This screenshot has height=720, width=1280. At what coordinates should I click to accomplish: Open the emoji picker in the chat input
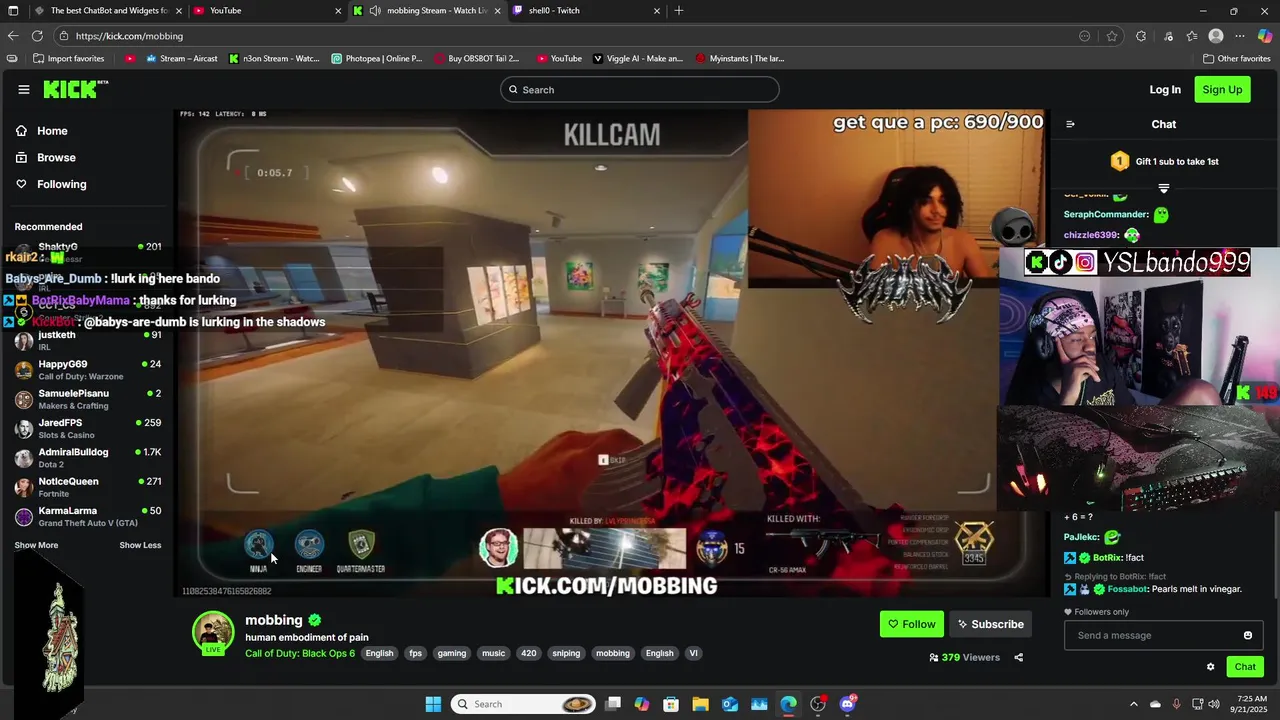1247,636
